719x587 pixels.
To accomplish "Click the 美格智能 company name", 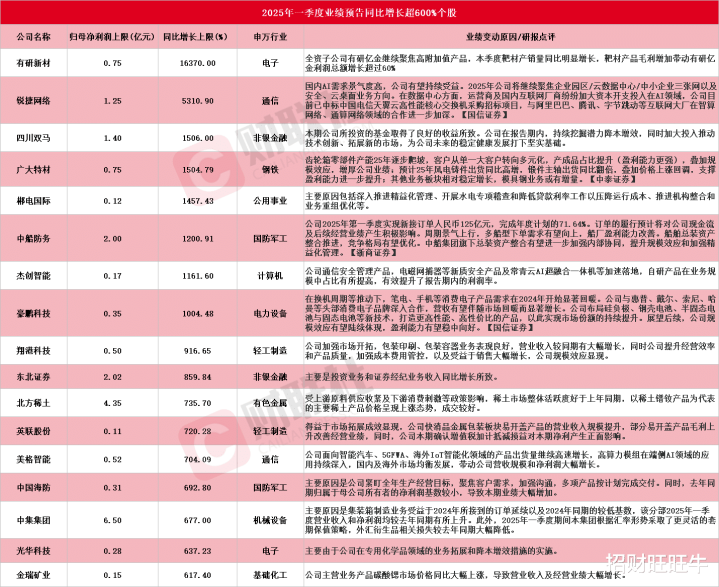I will [33, 459].
